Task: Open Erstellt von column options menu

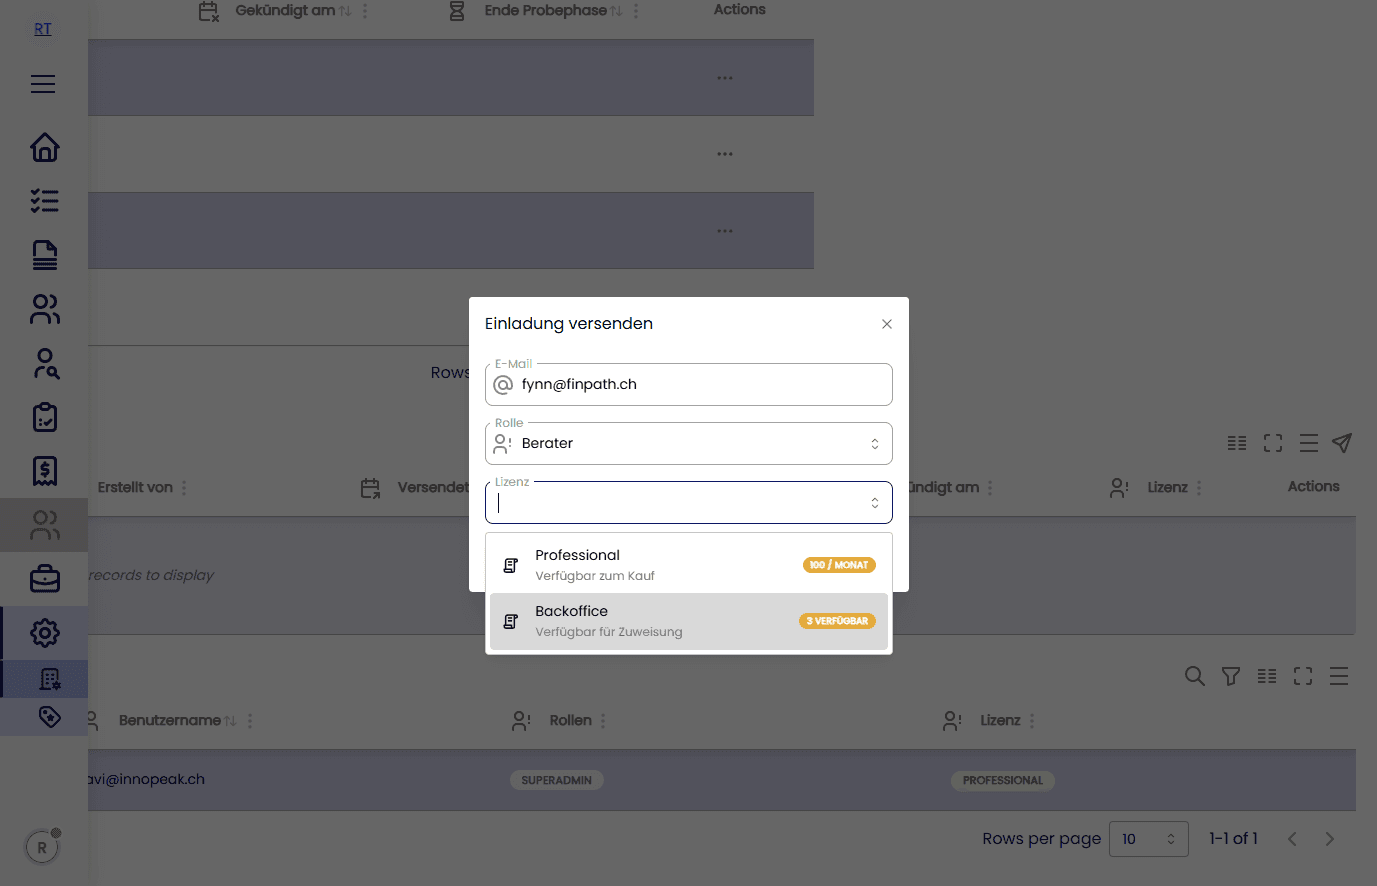Action: [184, 488]
